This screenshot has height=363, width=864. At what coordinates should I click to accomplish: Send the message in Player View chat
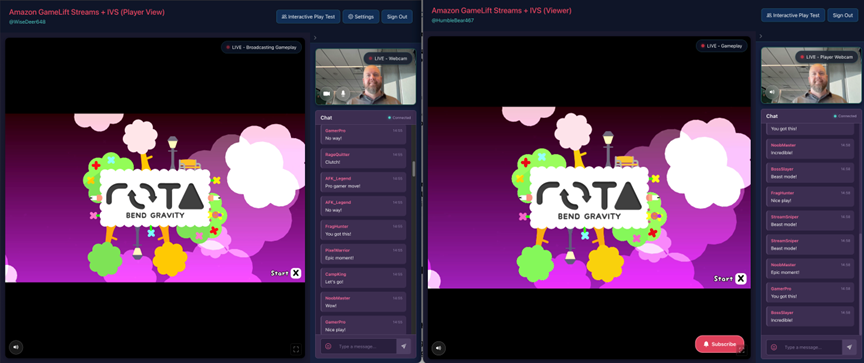(404, 346)
